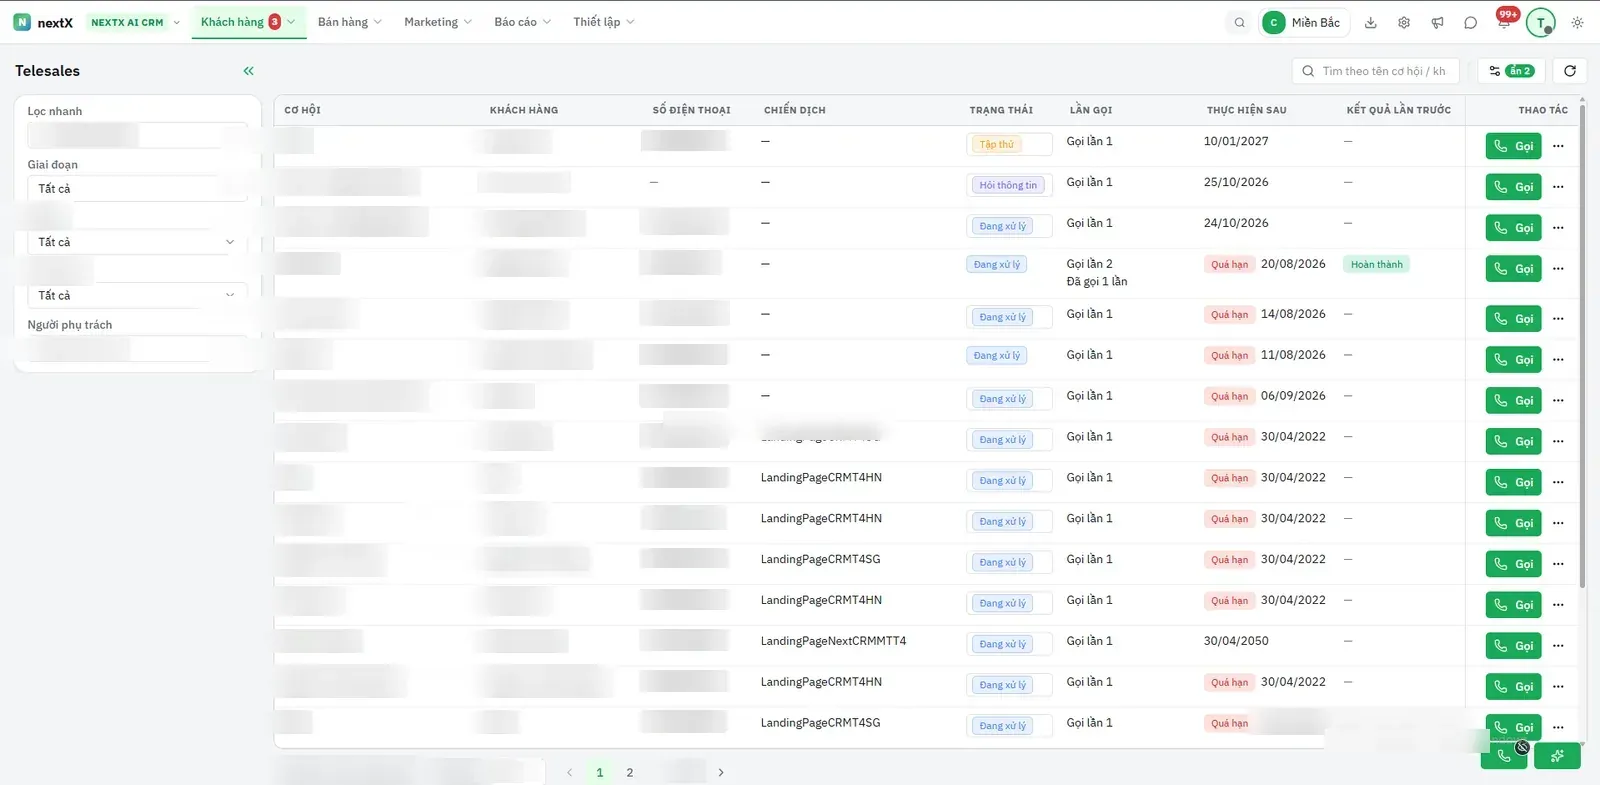Open the column filter button labeled 'ẩn 2'
The width and height of the screenshot is (1600, 785).
[x=1511, y=71]
